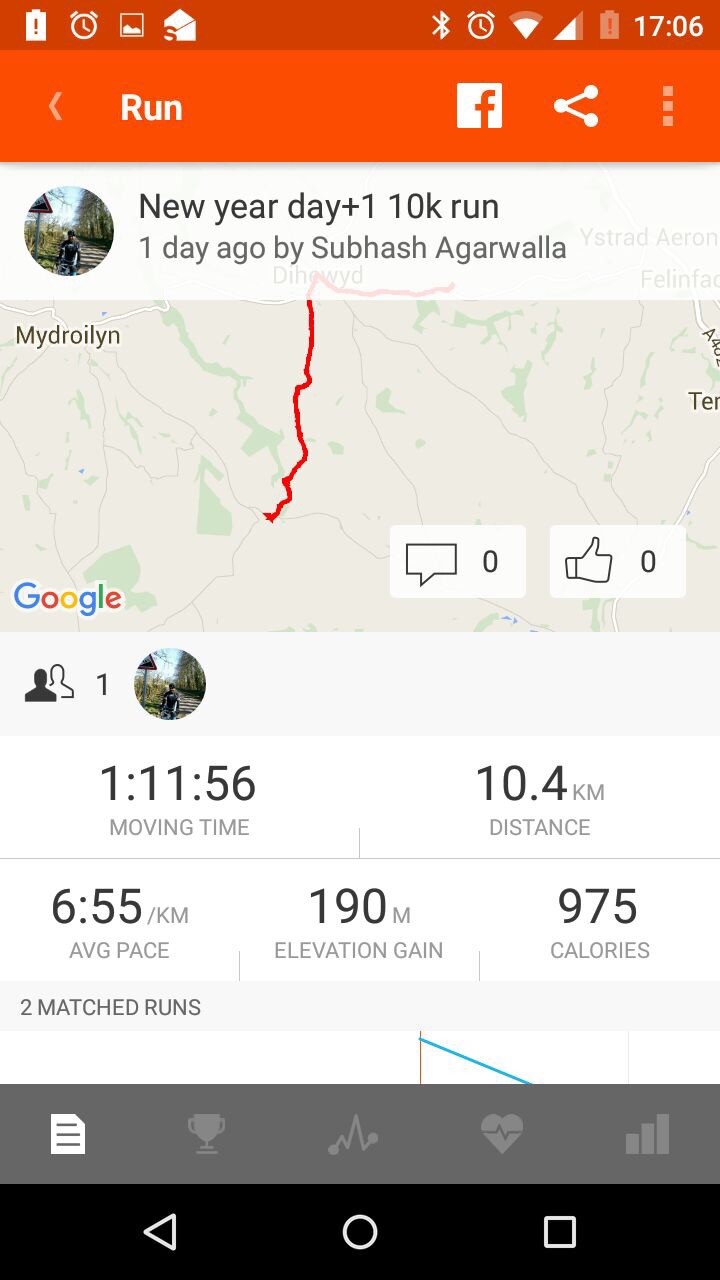Viewport: 720px width, 1280px height.
Task: Tap the Google logo on the map
Action: [67, 598]
